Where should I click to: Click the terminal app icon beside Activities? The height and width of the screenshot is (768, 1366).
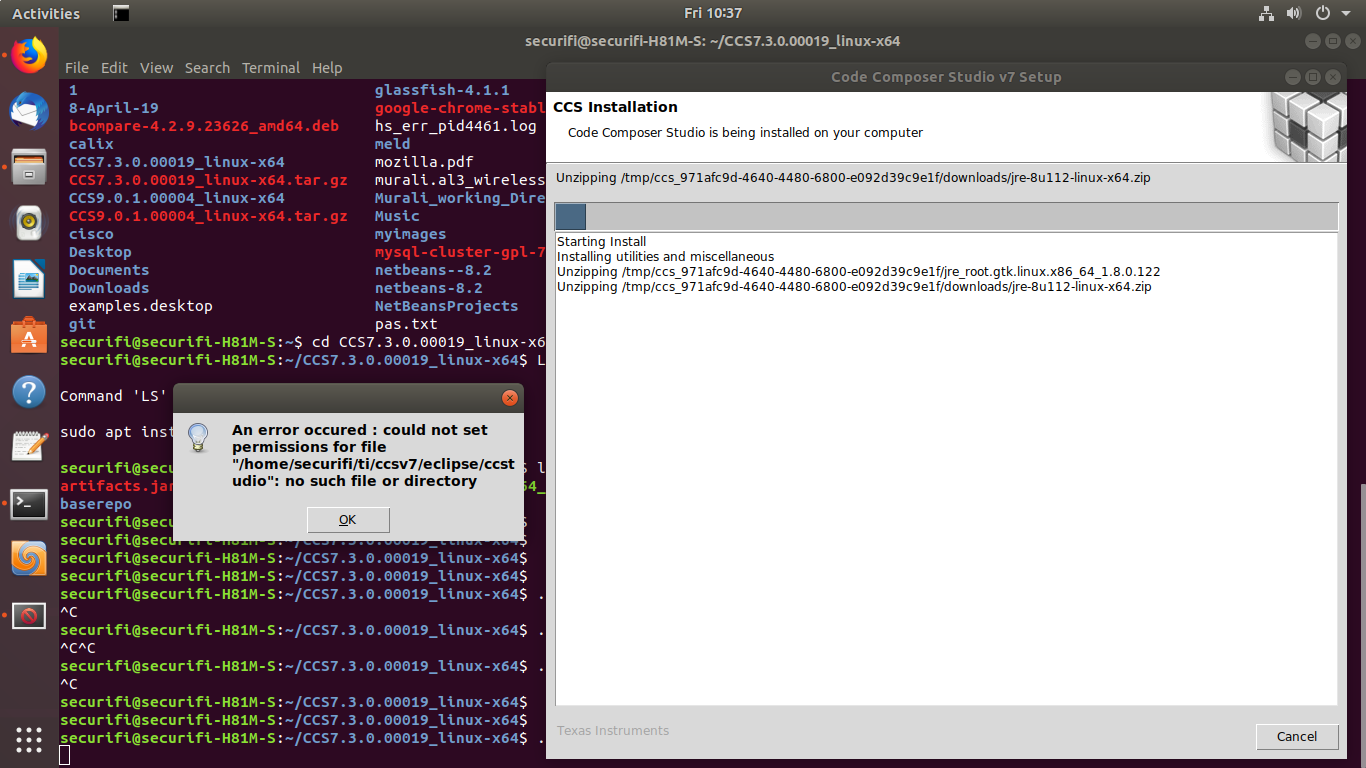121,13
